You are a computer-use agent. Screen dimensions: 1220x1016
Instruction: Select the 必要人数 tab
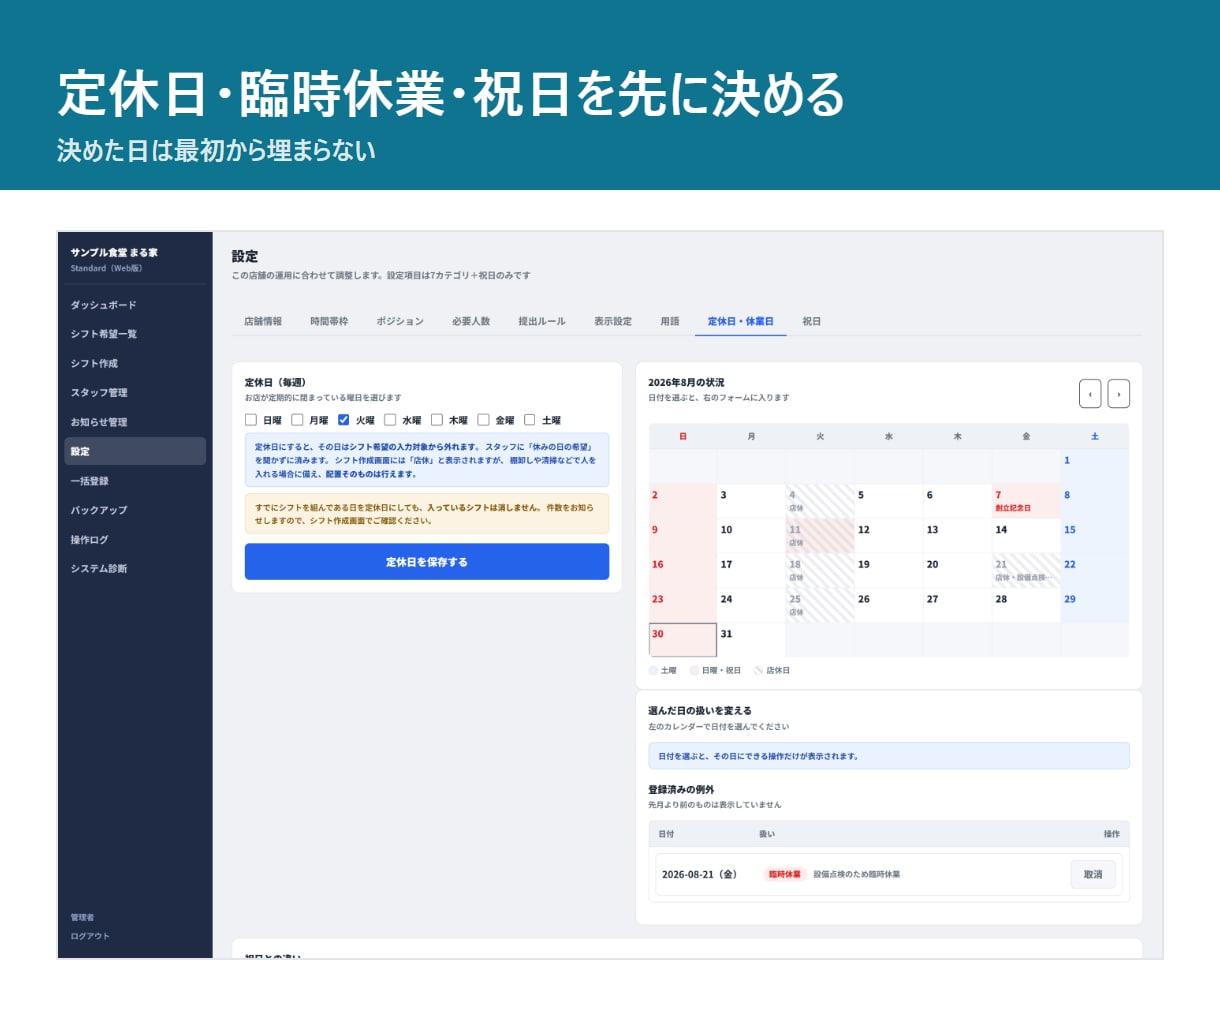click(x=471, y=322)
